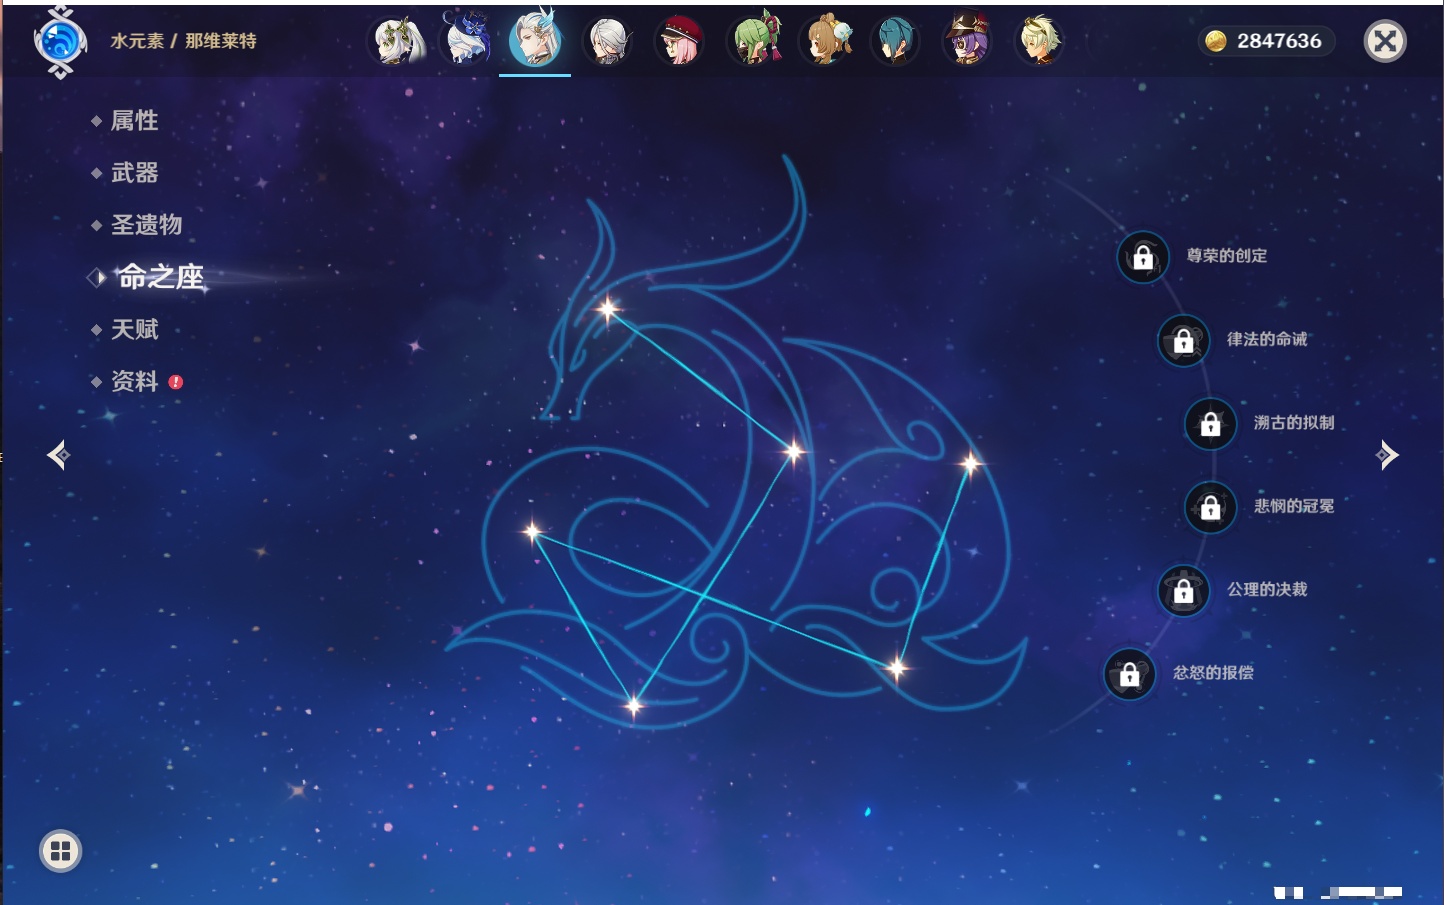Select Furina's portrait with blue hat

coord(466,42)
